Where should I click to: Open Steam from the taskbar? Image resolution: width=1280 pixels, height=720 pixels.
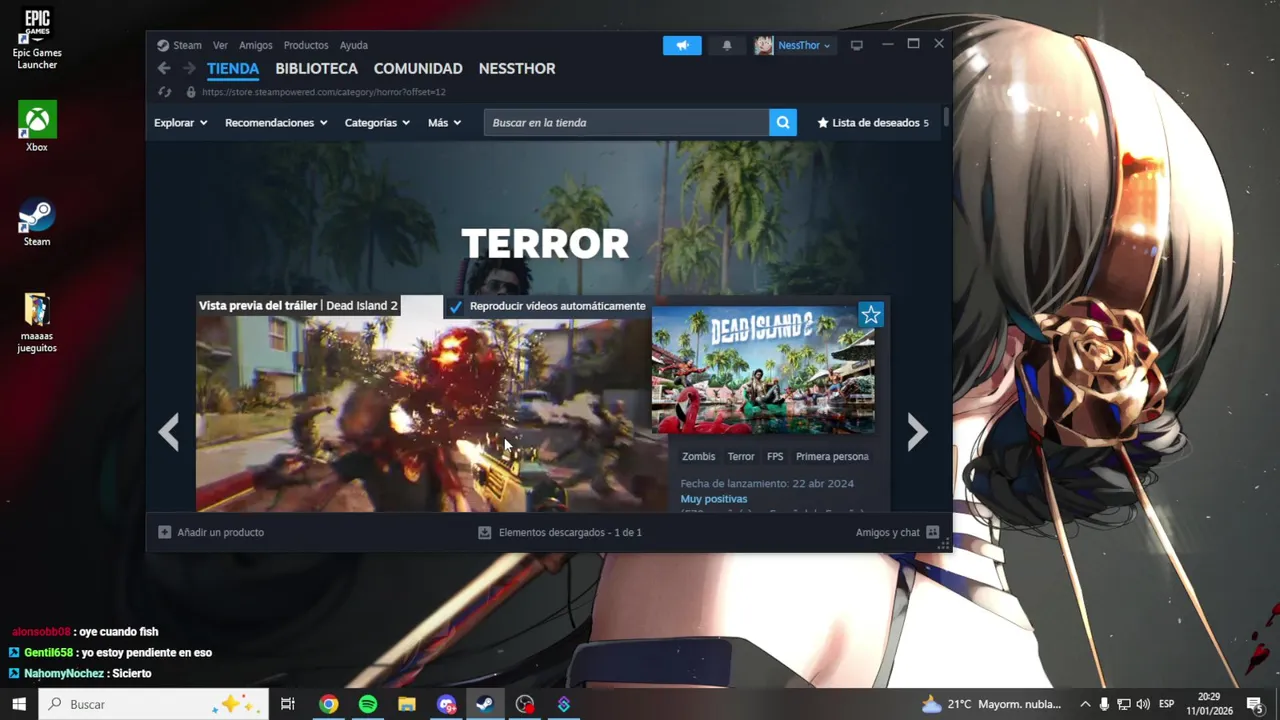[x=485, y=704]
